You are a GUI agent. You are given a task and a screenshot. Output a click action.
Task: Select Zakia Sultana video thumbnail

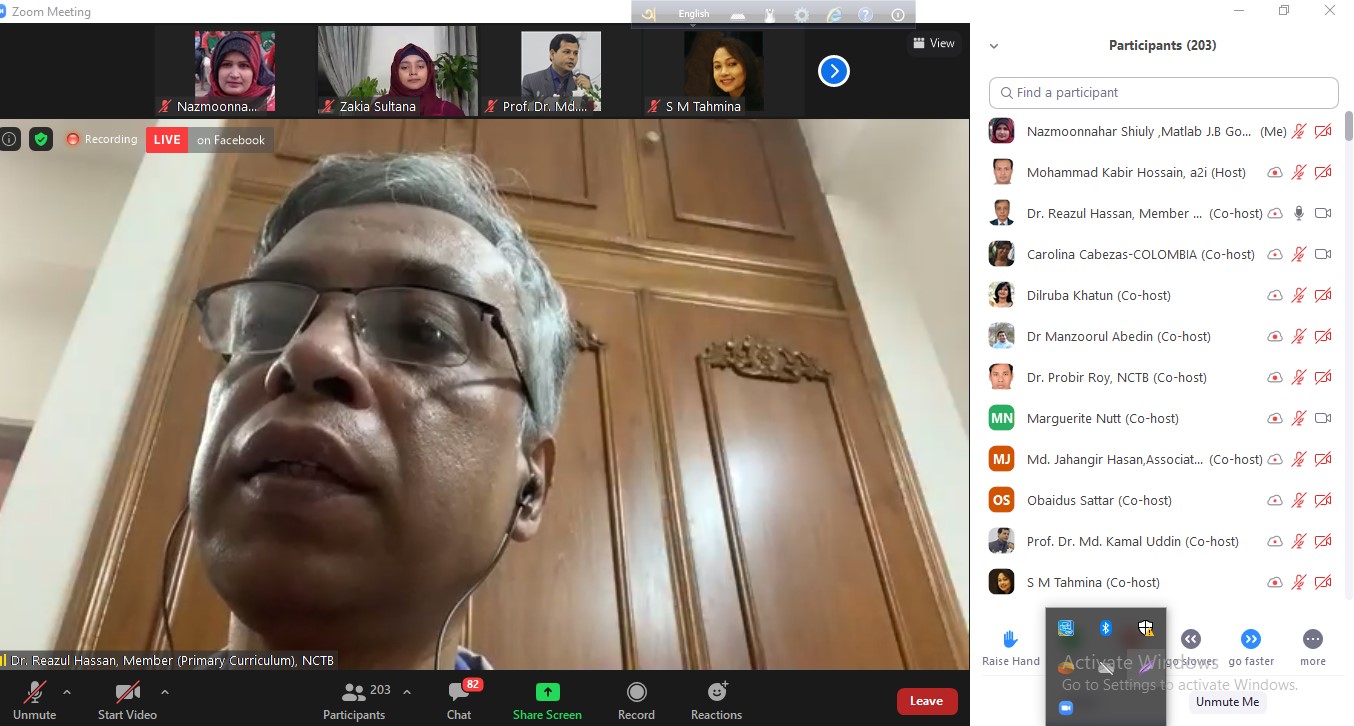click(x=397, y=71)
